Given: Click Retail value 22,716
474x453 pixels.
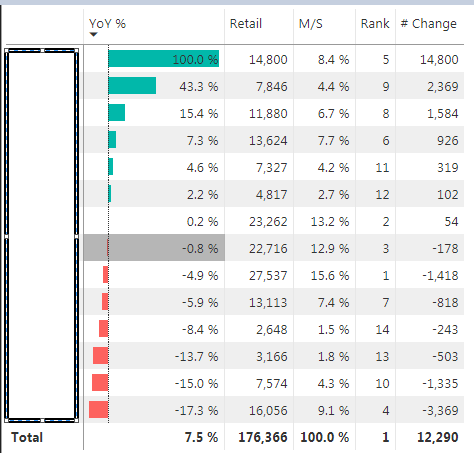Looking at the screenshot, I should coord(268,249).
